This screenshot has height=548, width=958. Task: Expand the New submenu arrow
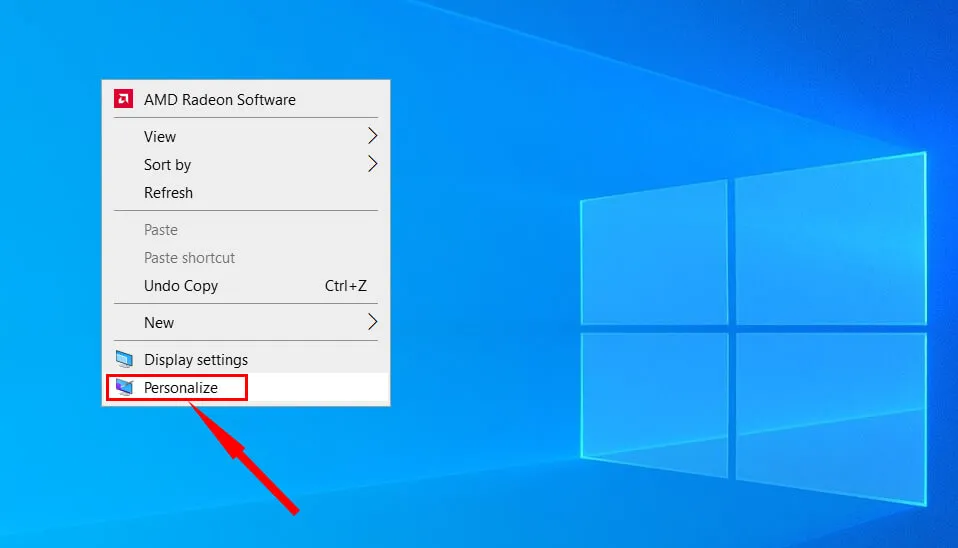pos(372,322)
